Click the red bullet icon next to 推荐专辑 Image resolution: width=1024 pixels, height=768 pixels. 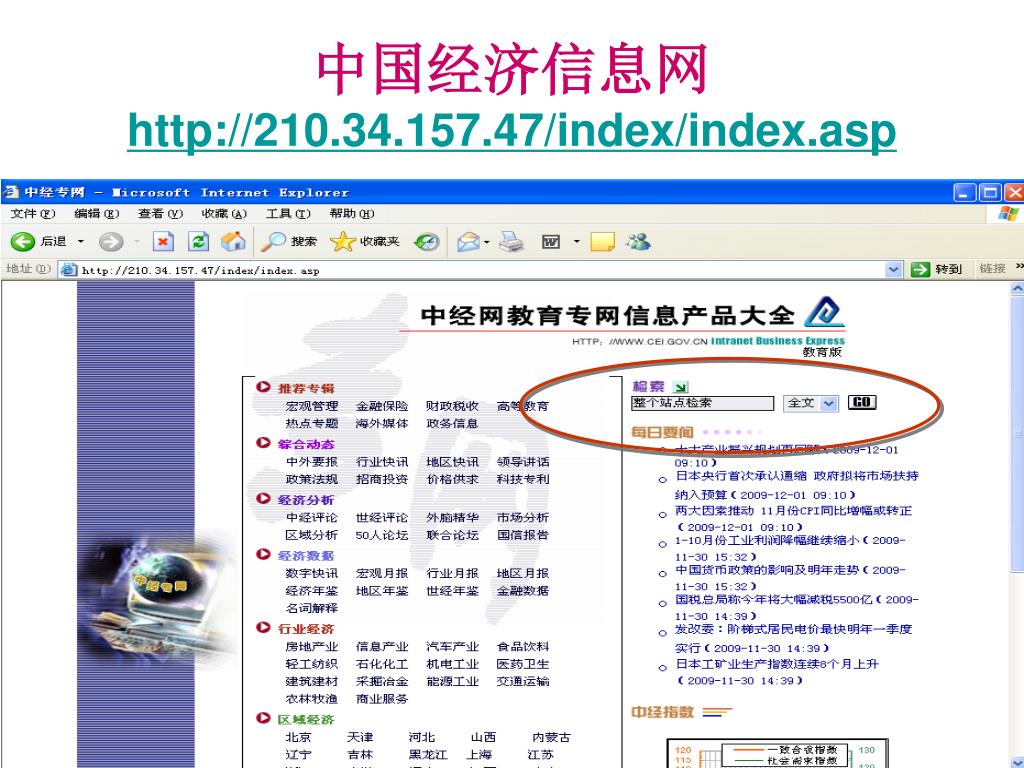263,387
